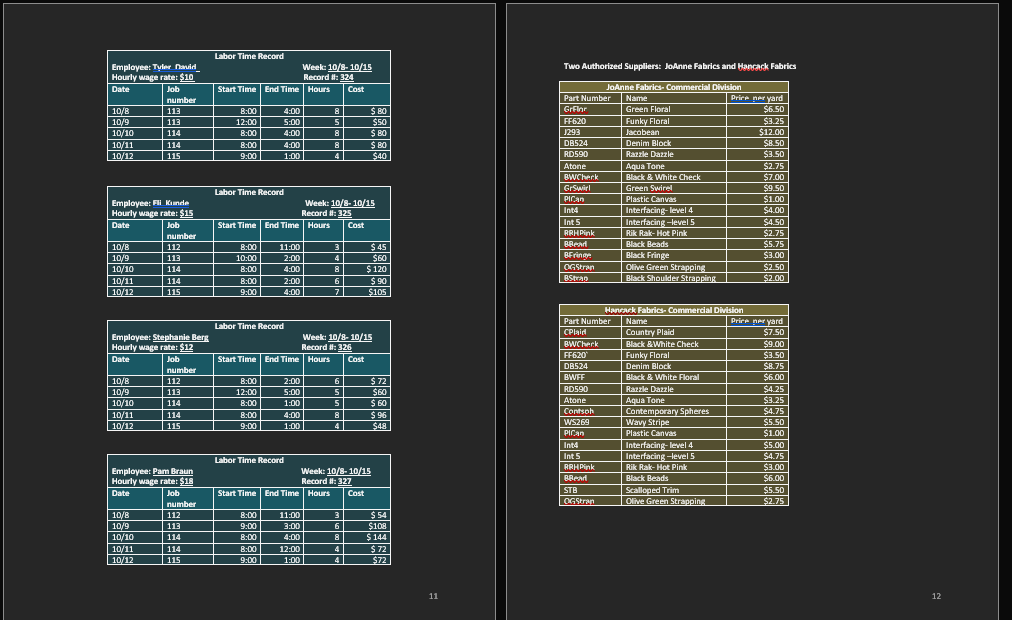Click the Country Plaid name cell
This screenshot has width=1012, height=620.
(649, 332)
